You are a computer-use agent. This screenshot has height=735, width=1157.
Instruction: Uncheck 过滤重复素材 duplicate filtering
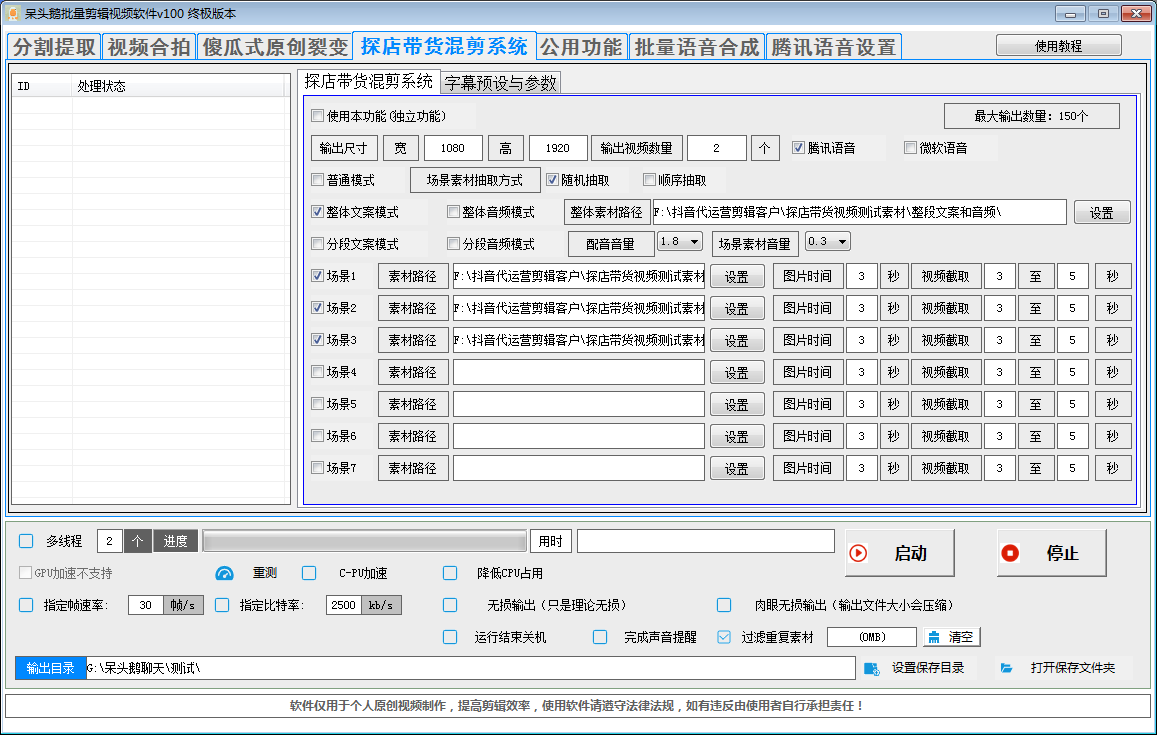[x=723, y=637]
